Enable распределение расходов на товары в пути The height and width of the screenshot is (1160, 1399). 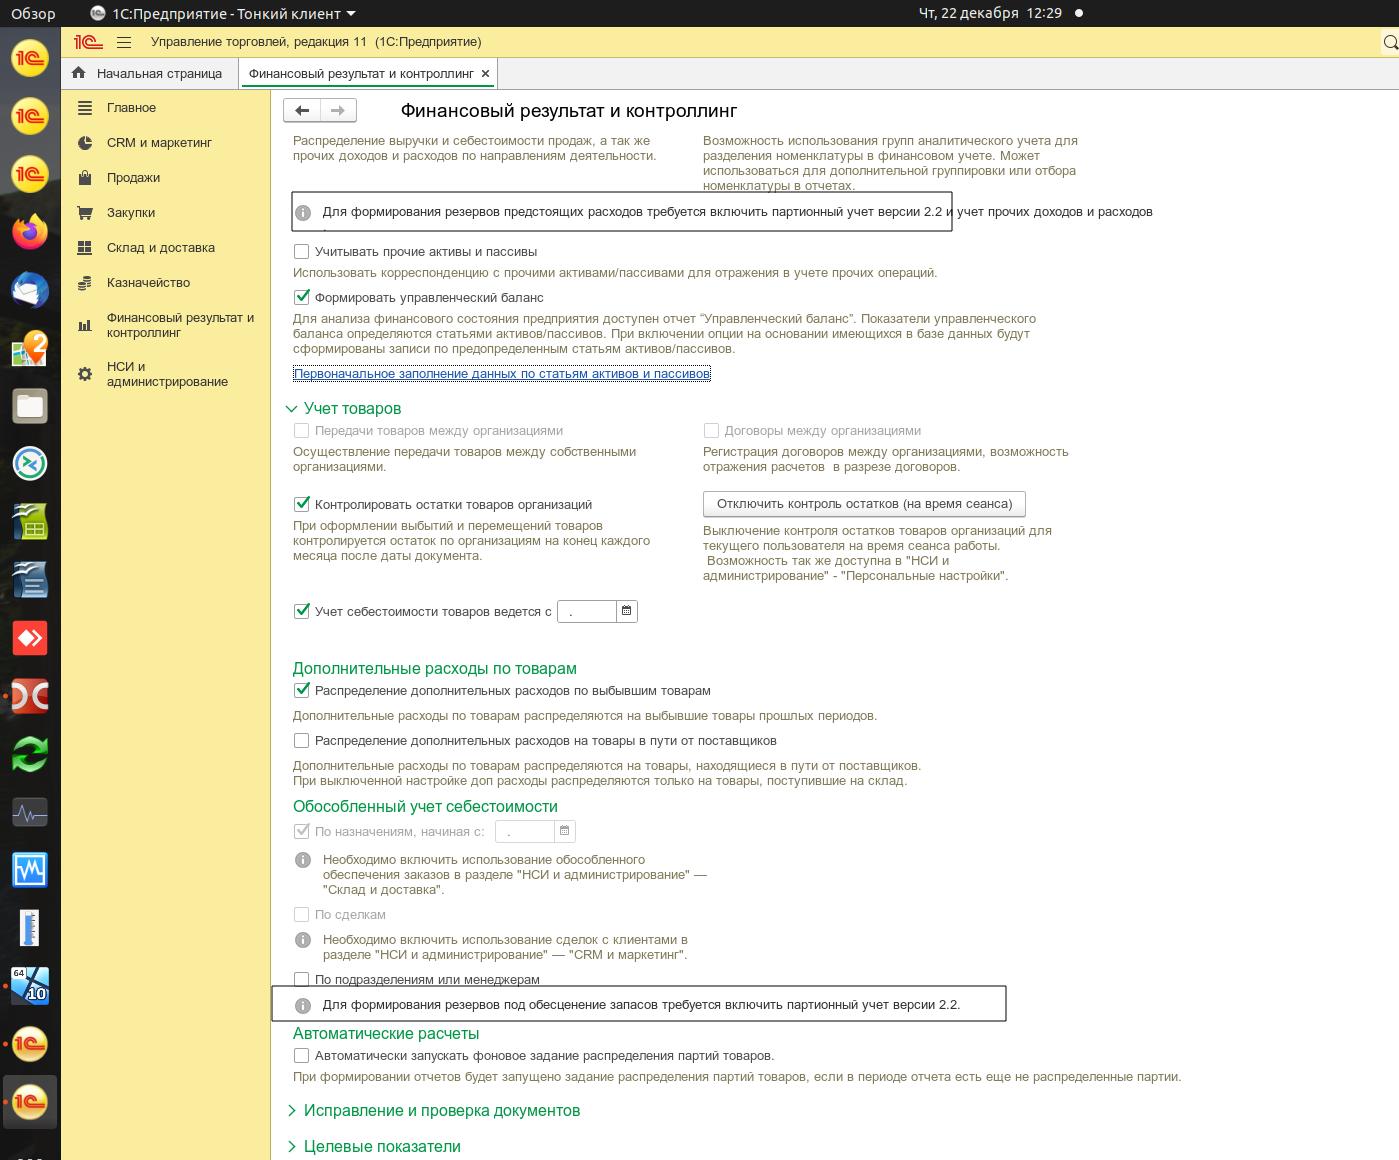(301, 741)
